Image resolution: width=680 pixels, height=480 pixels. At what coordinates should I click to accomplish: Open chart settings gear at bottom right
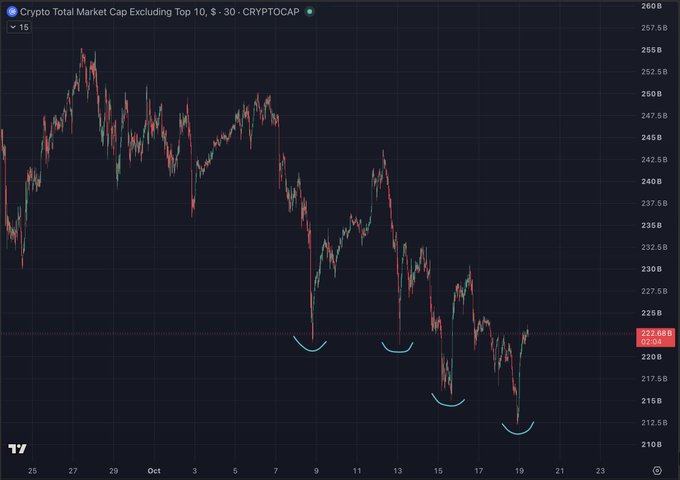click(657, 470)
